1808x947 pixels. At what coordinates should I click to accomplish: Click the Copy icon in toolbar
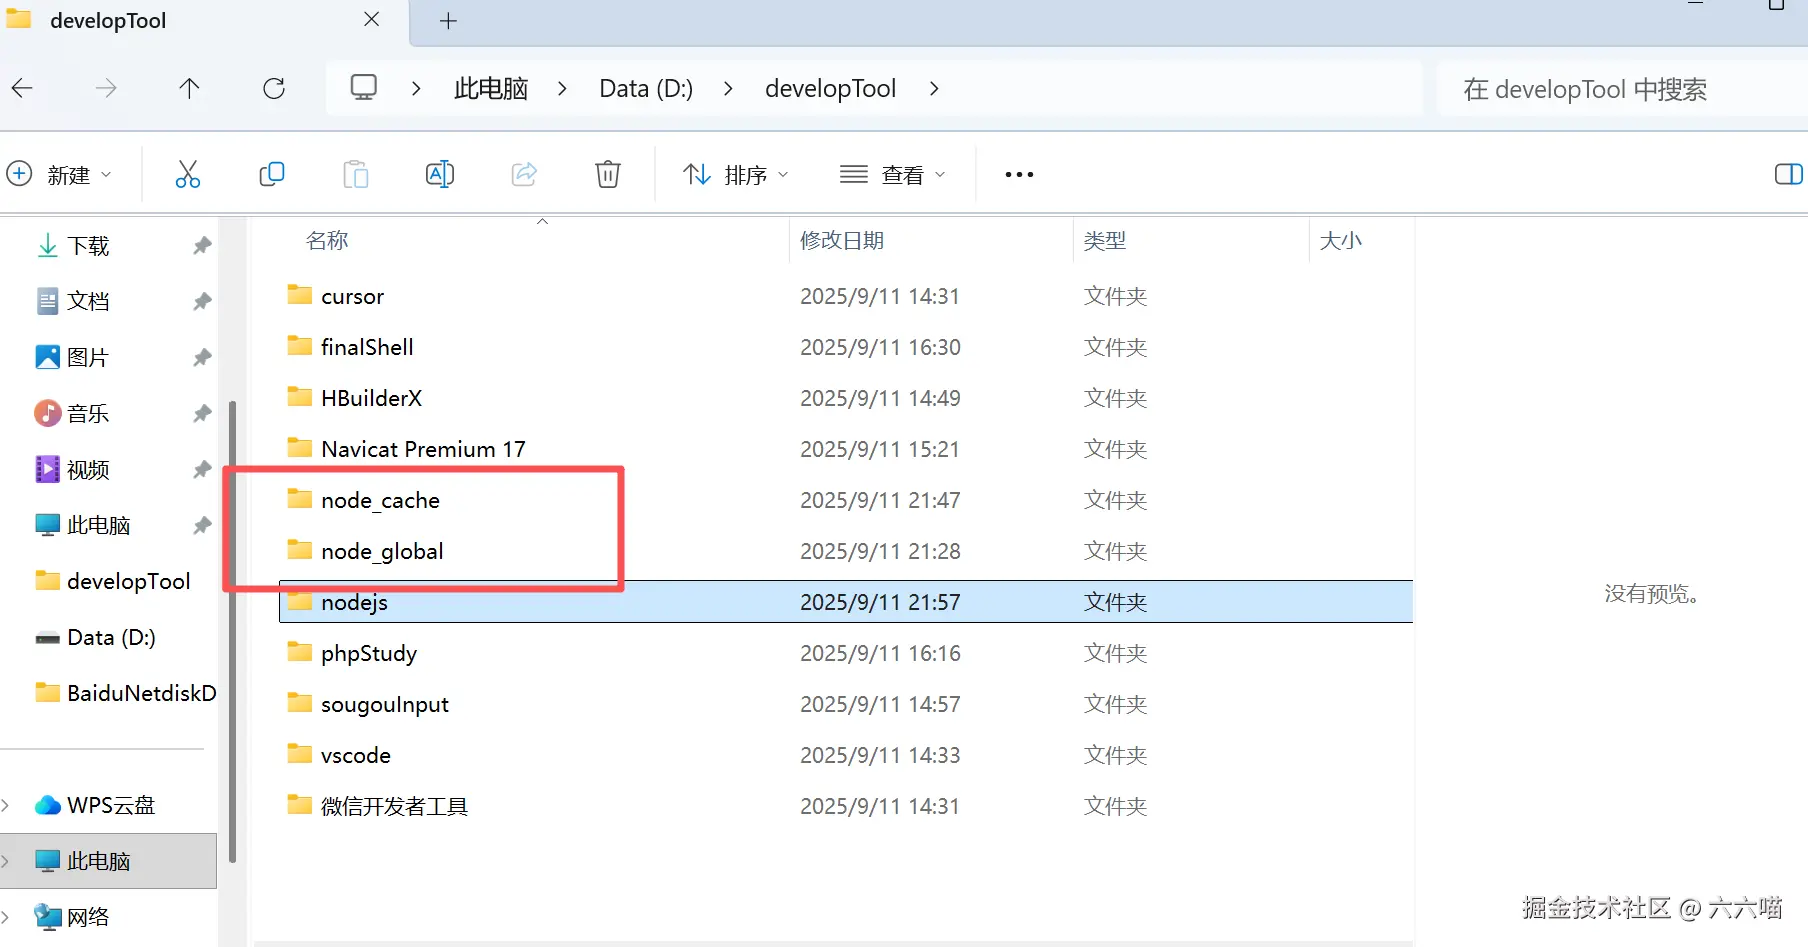pyautogui.click(x=272, y=174)
